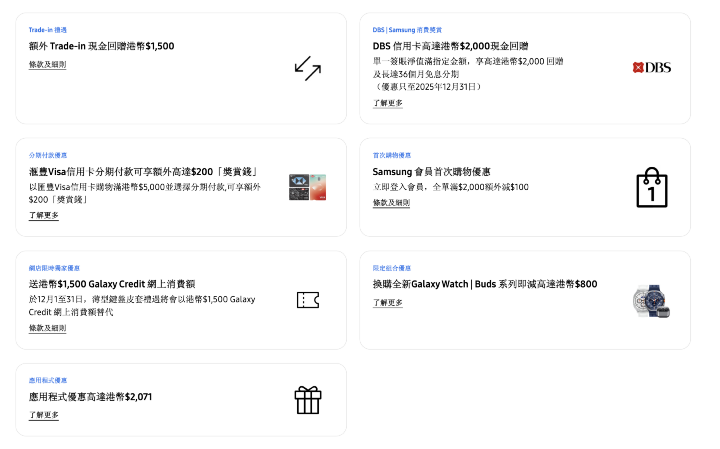Select the 額外 Trade-in 現金回贈港幣$1,500 heading

click(101, 46)
